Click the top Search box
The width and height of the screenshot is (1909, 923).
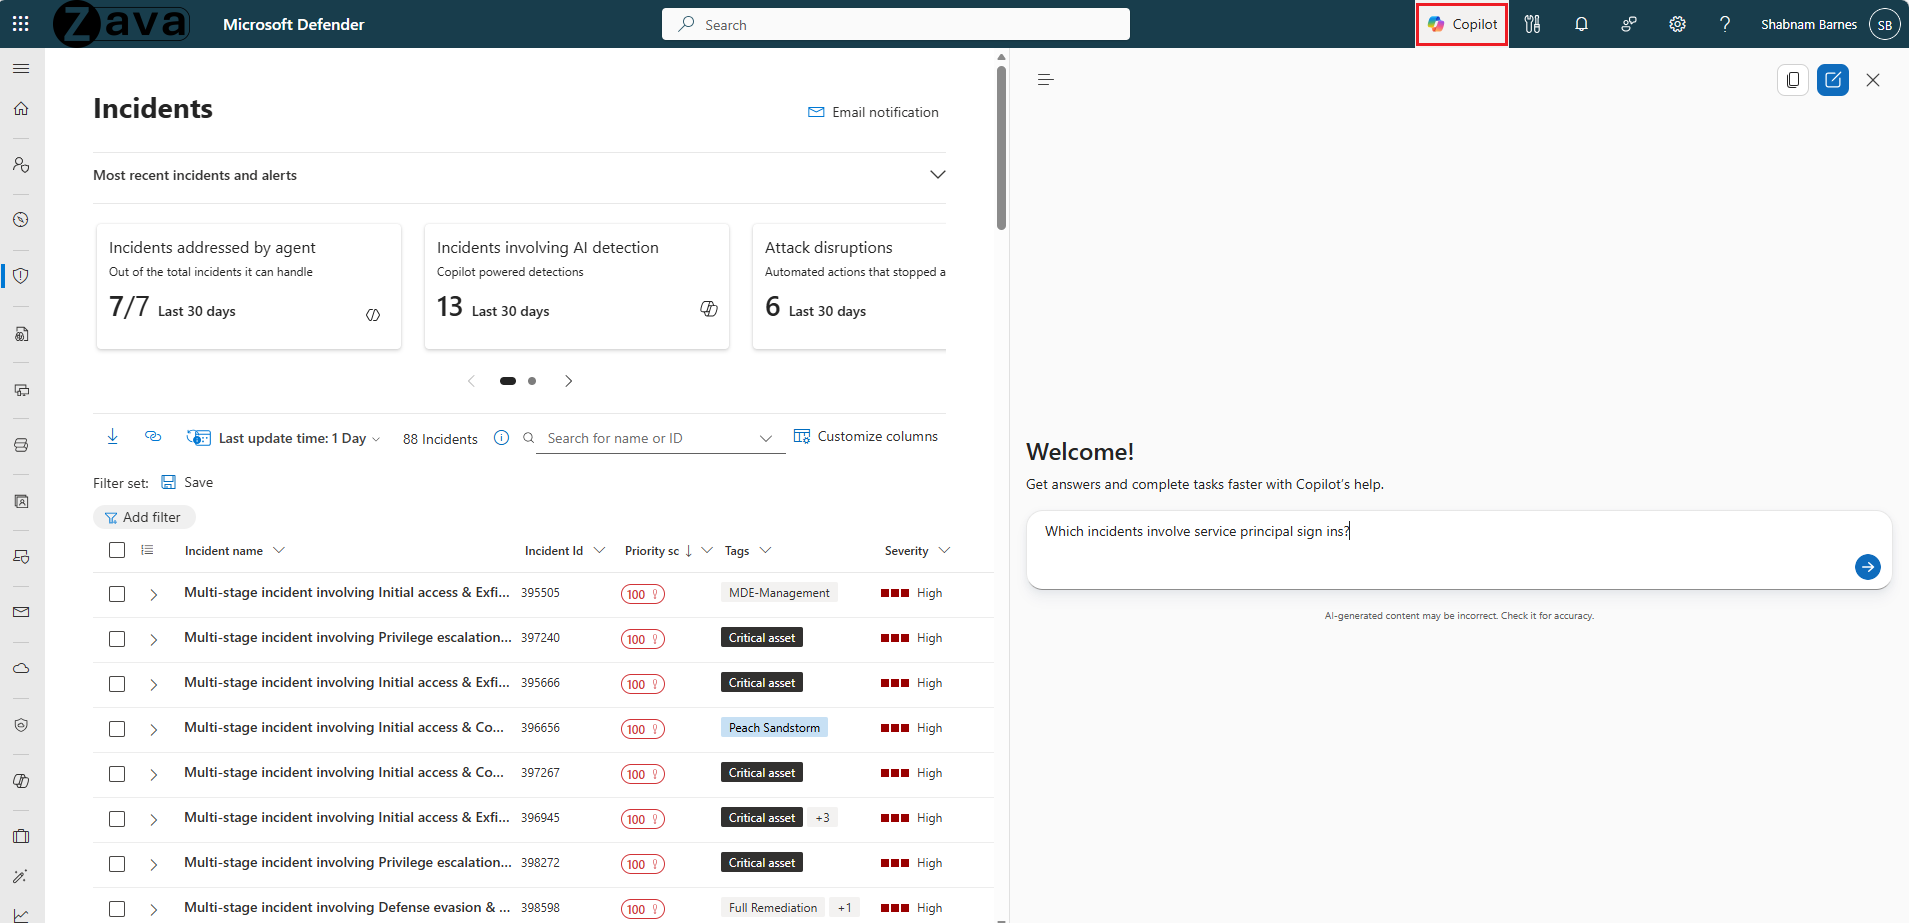point(896,24)
